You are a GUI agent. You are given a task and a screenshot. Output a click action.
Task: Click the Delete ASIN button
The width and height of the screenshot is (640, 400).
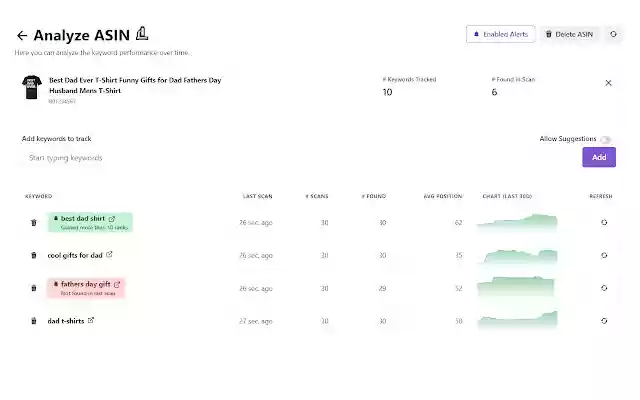pyautogui.click(x=569, y=34)
